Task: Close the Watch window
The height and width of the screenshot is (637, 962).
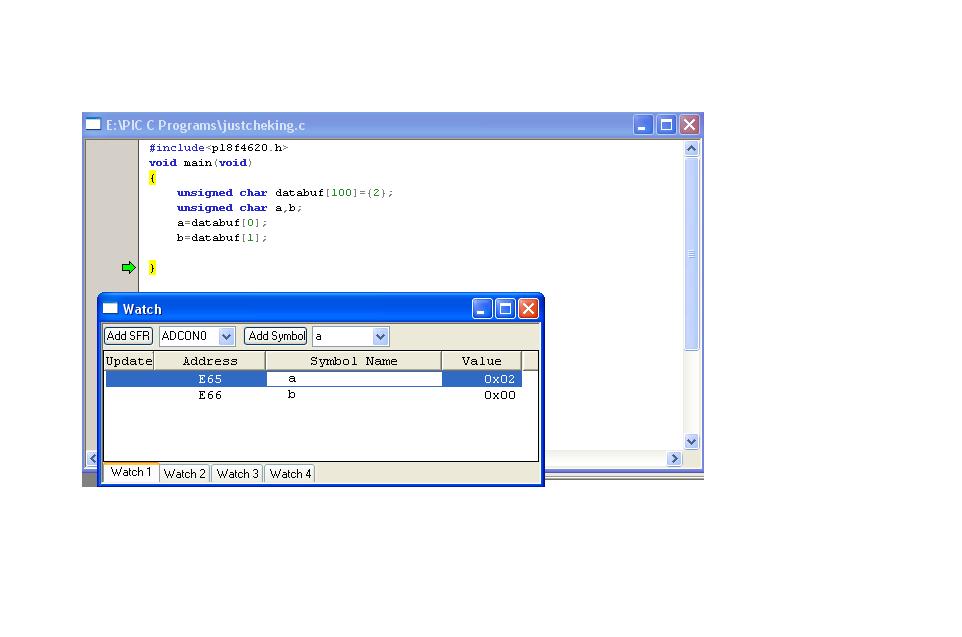Action: tap(528, 309)
